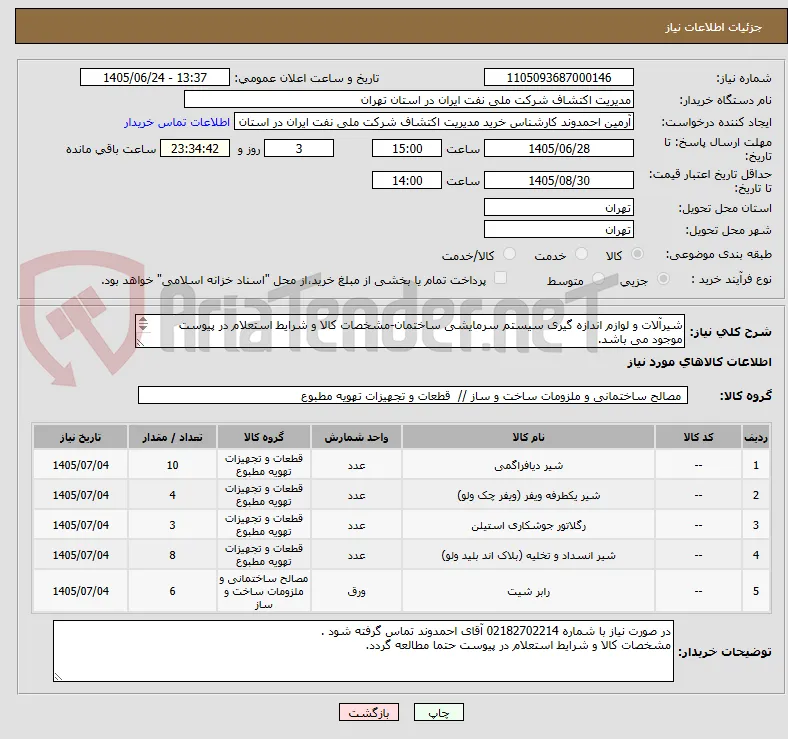Click the جزئیات اطلاعات نیاز page header
788x739 pixels.
click(x=713, y=27)
